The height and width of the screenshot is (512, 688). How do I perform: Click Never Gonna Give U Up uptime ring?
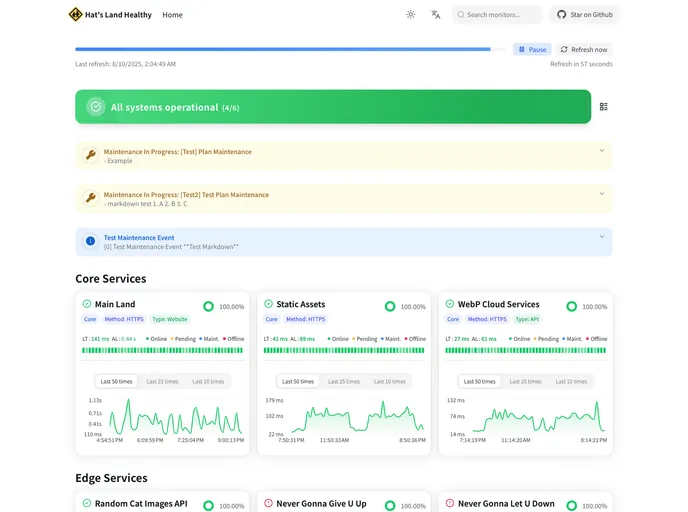point(390,506)
